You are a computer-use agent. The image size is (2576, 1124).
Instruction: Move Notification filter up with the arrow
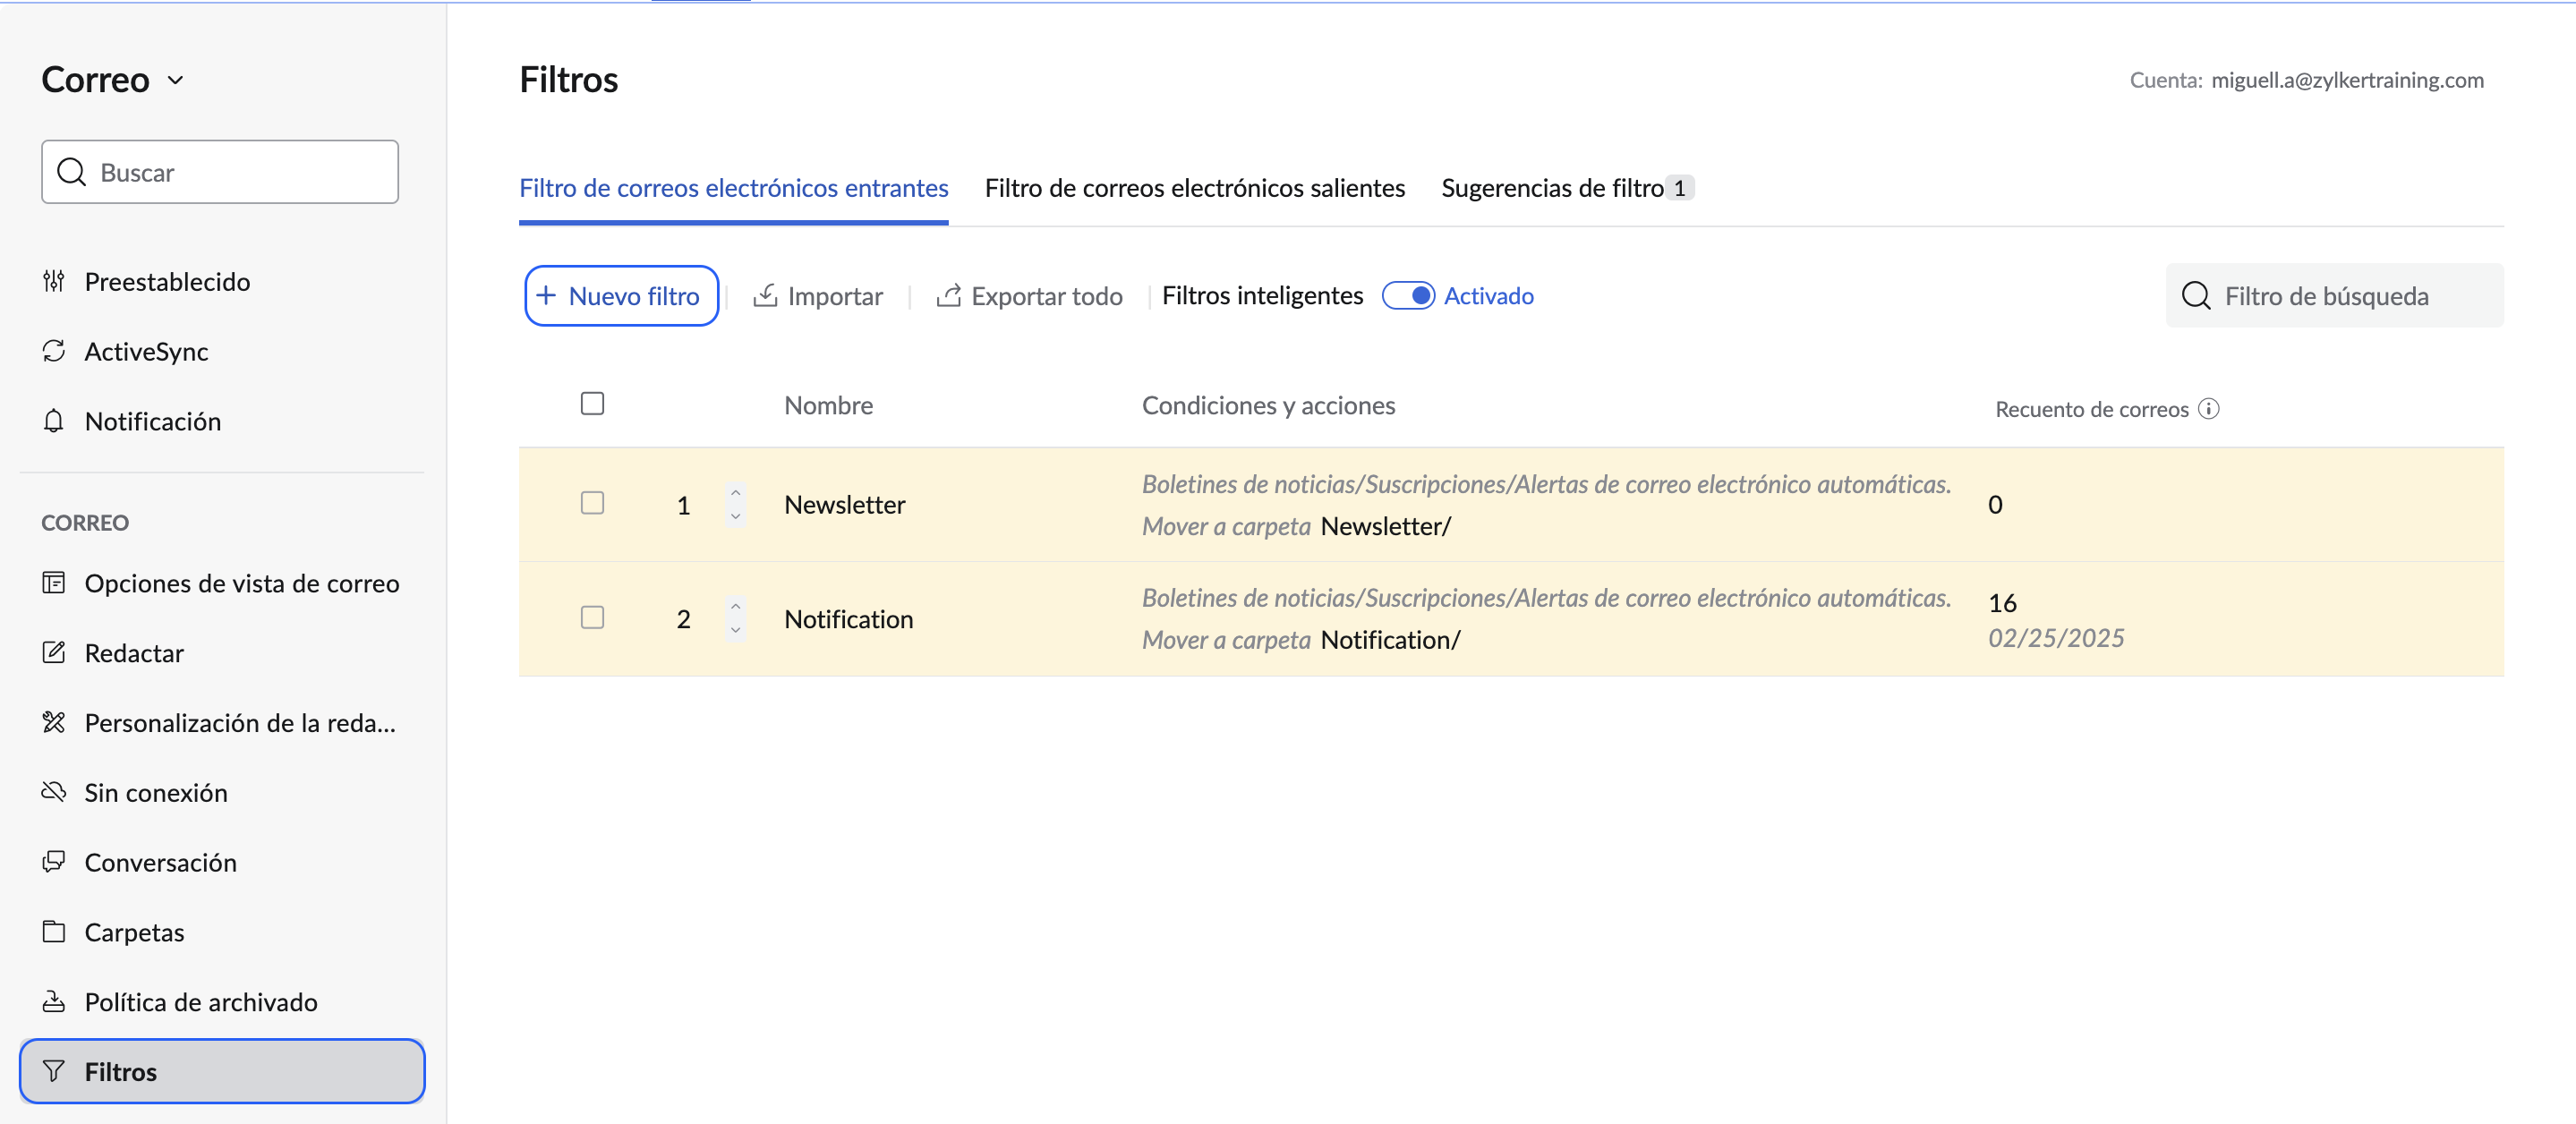point(736,606)
